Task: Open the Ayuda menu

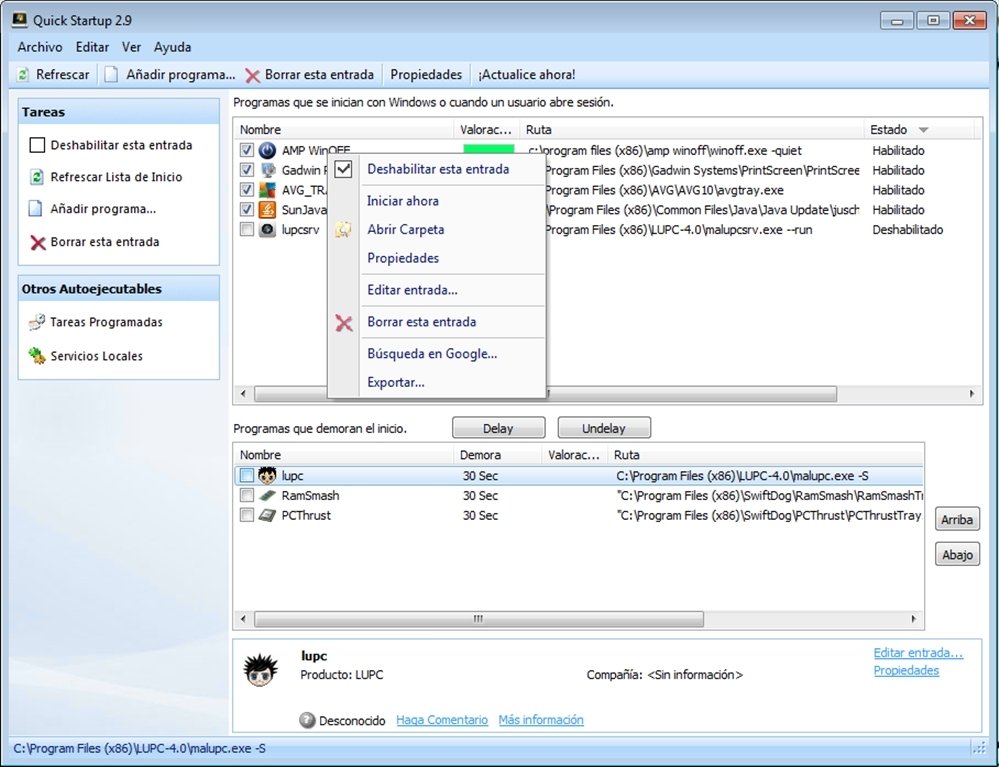Action: pos(173,47)
